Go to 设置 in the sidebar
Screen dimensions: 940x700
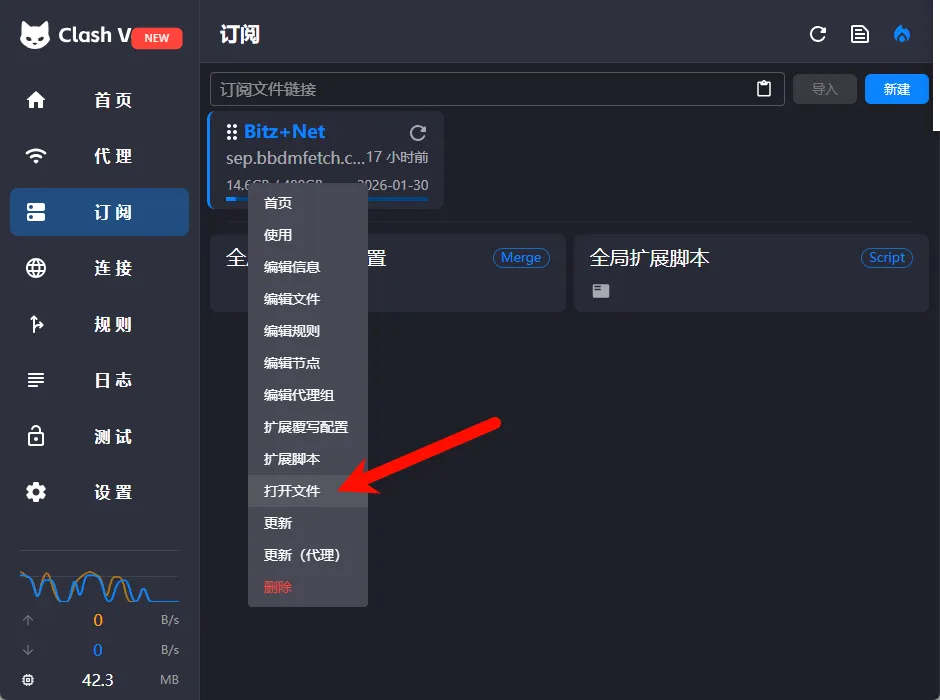(x=100, y=493)
